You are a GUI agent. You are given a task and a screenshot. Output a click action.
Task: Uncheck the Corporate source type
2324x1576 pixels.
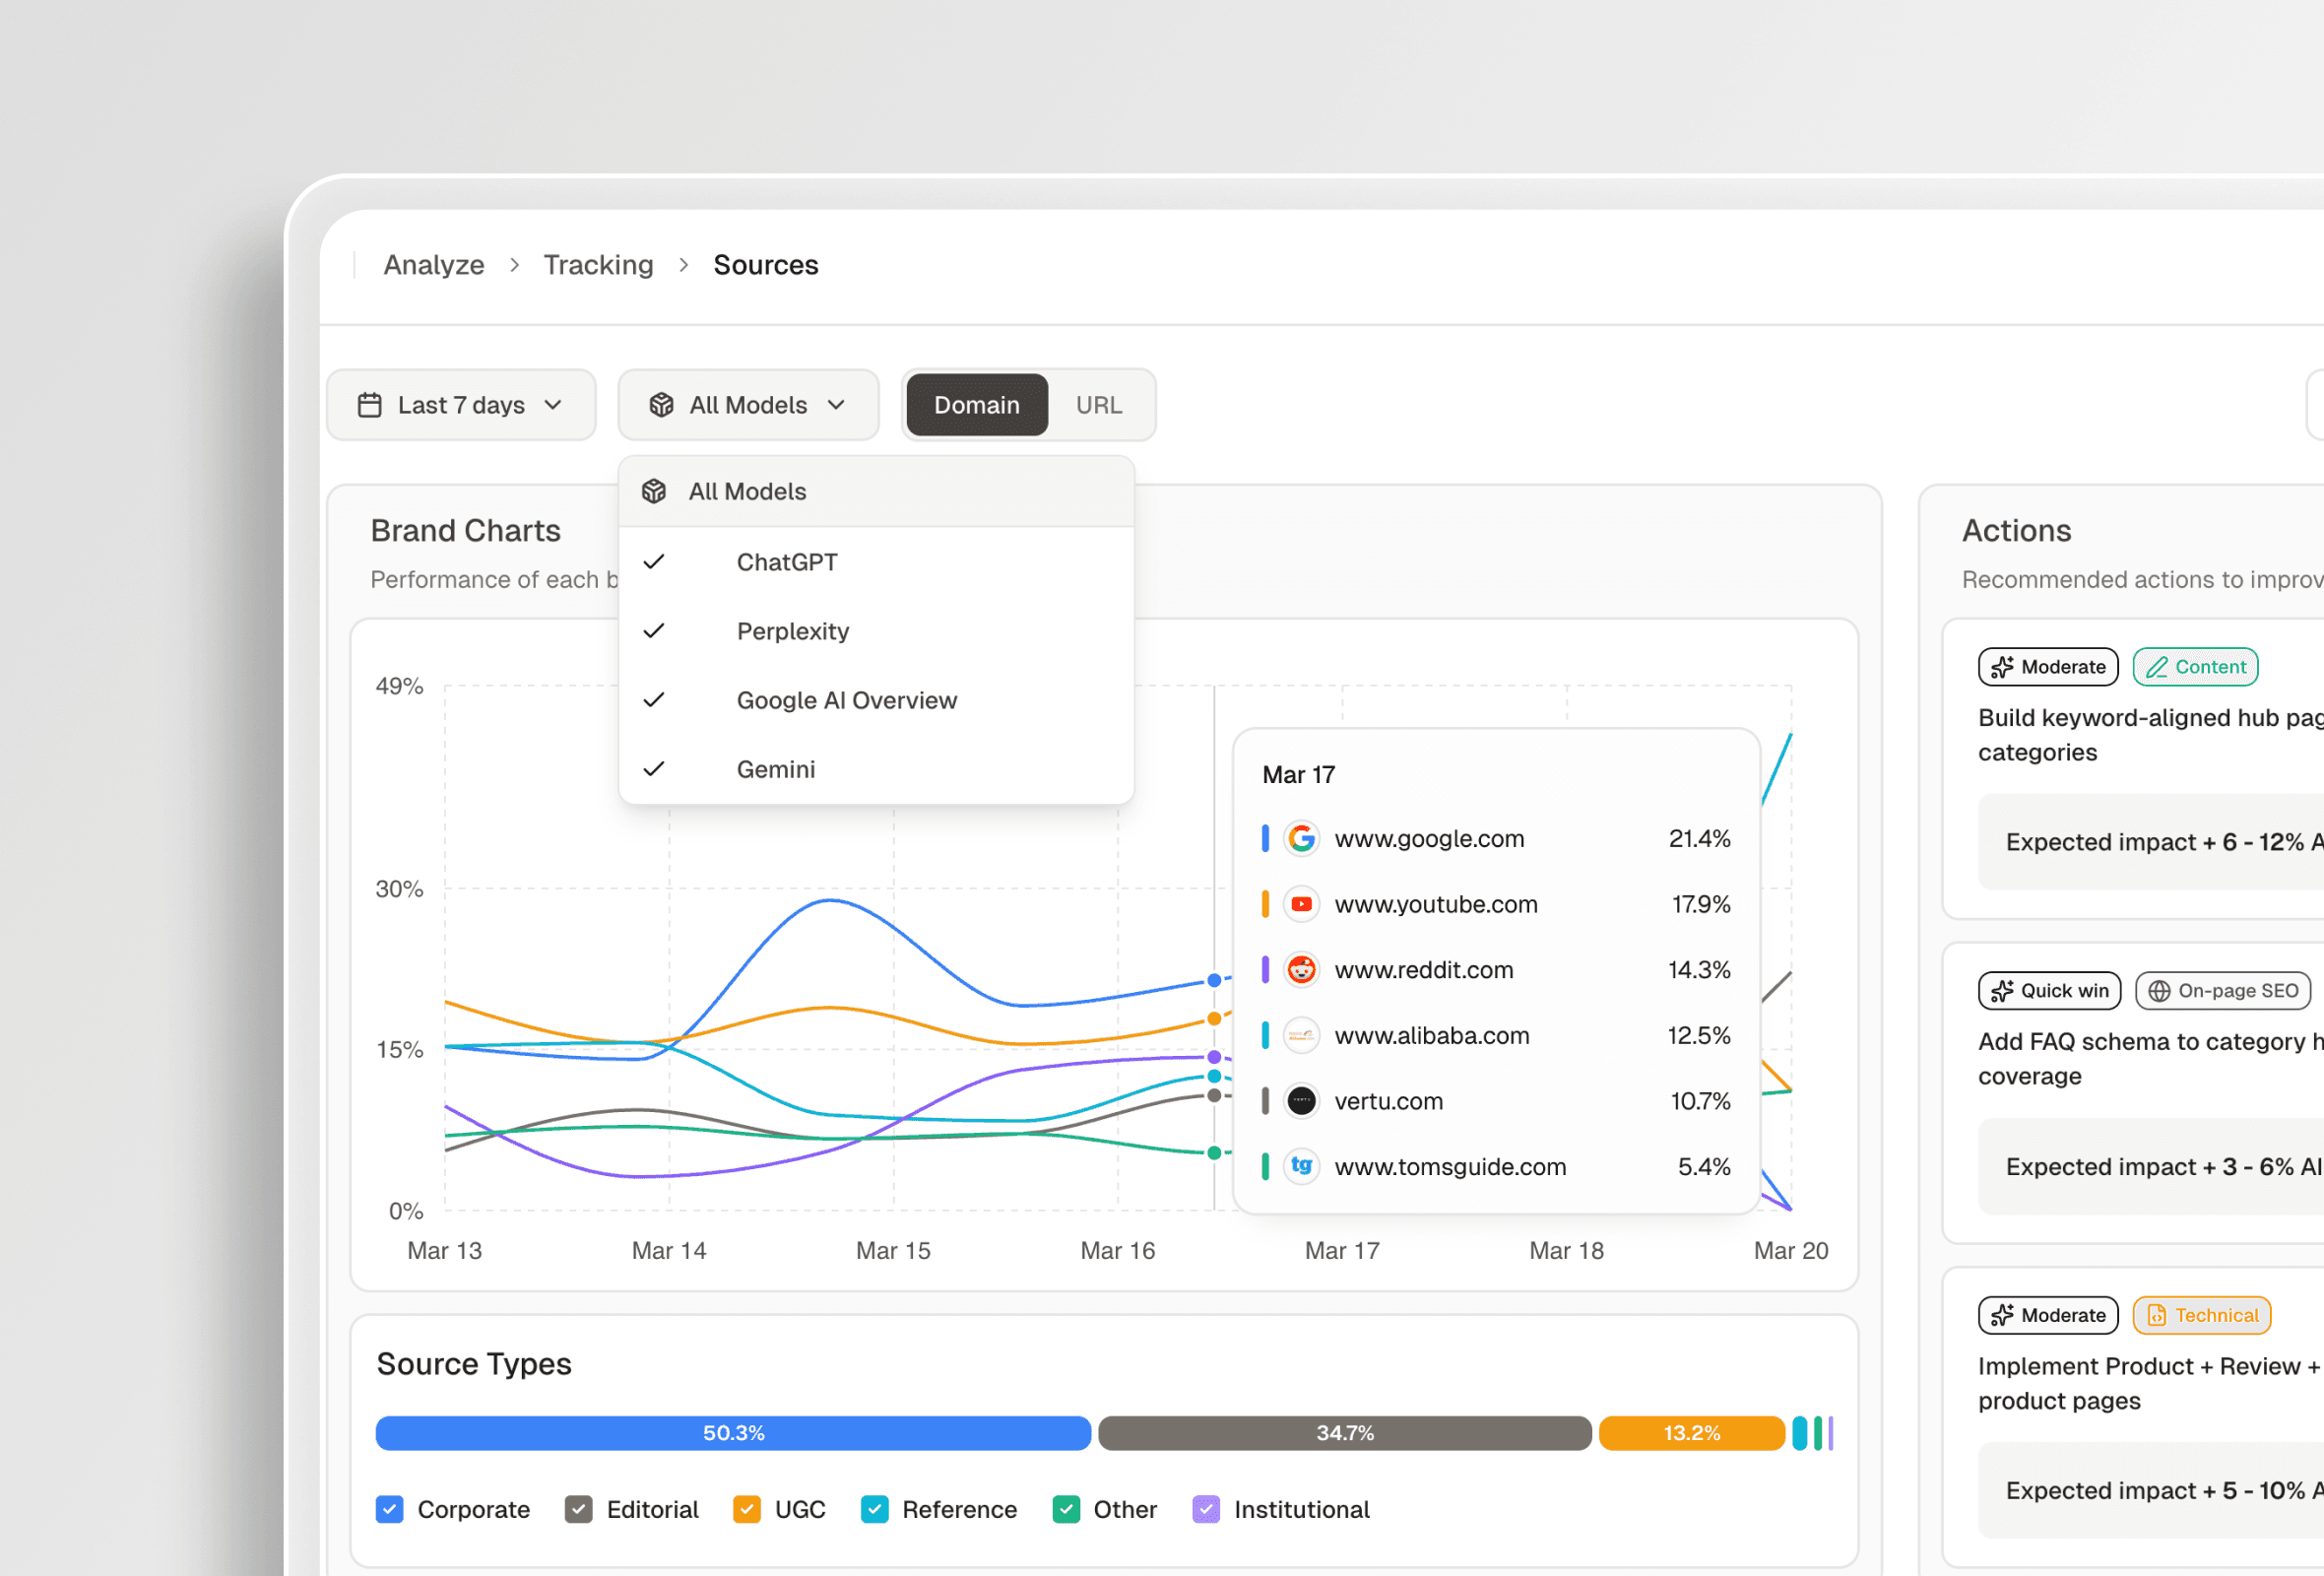click(x=390, y=1509)
